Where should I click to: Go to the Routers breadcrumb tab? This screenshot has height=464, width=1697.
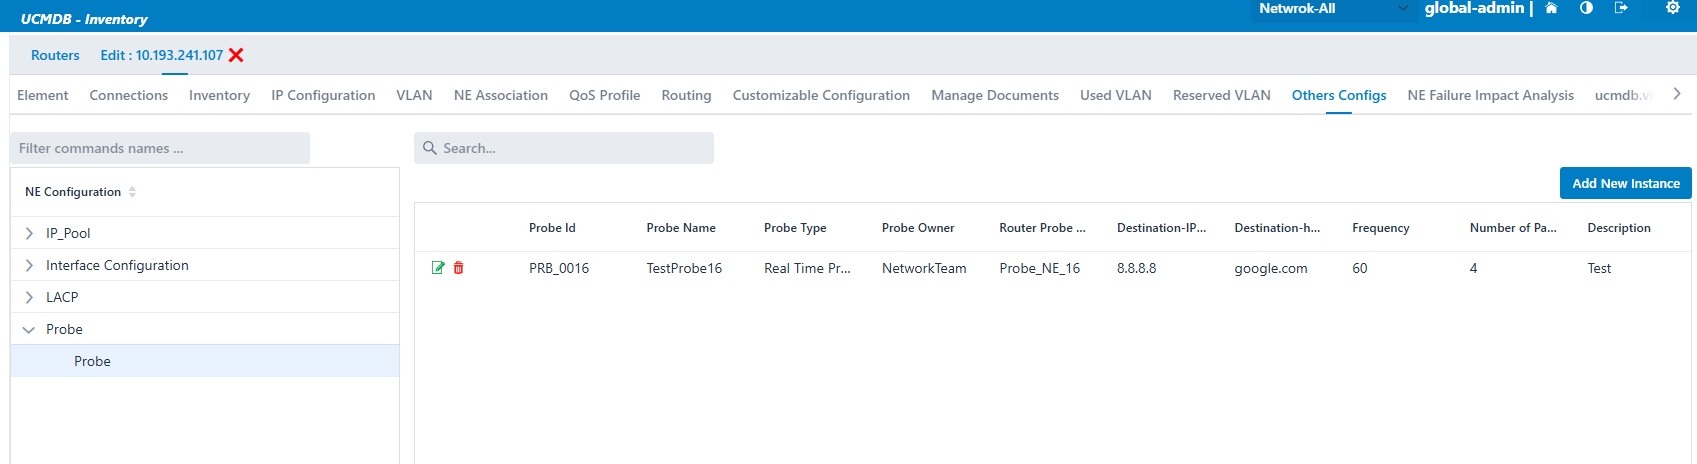(x=55, y=55)
